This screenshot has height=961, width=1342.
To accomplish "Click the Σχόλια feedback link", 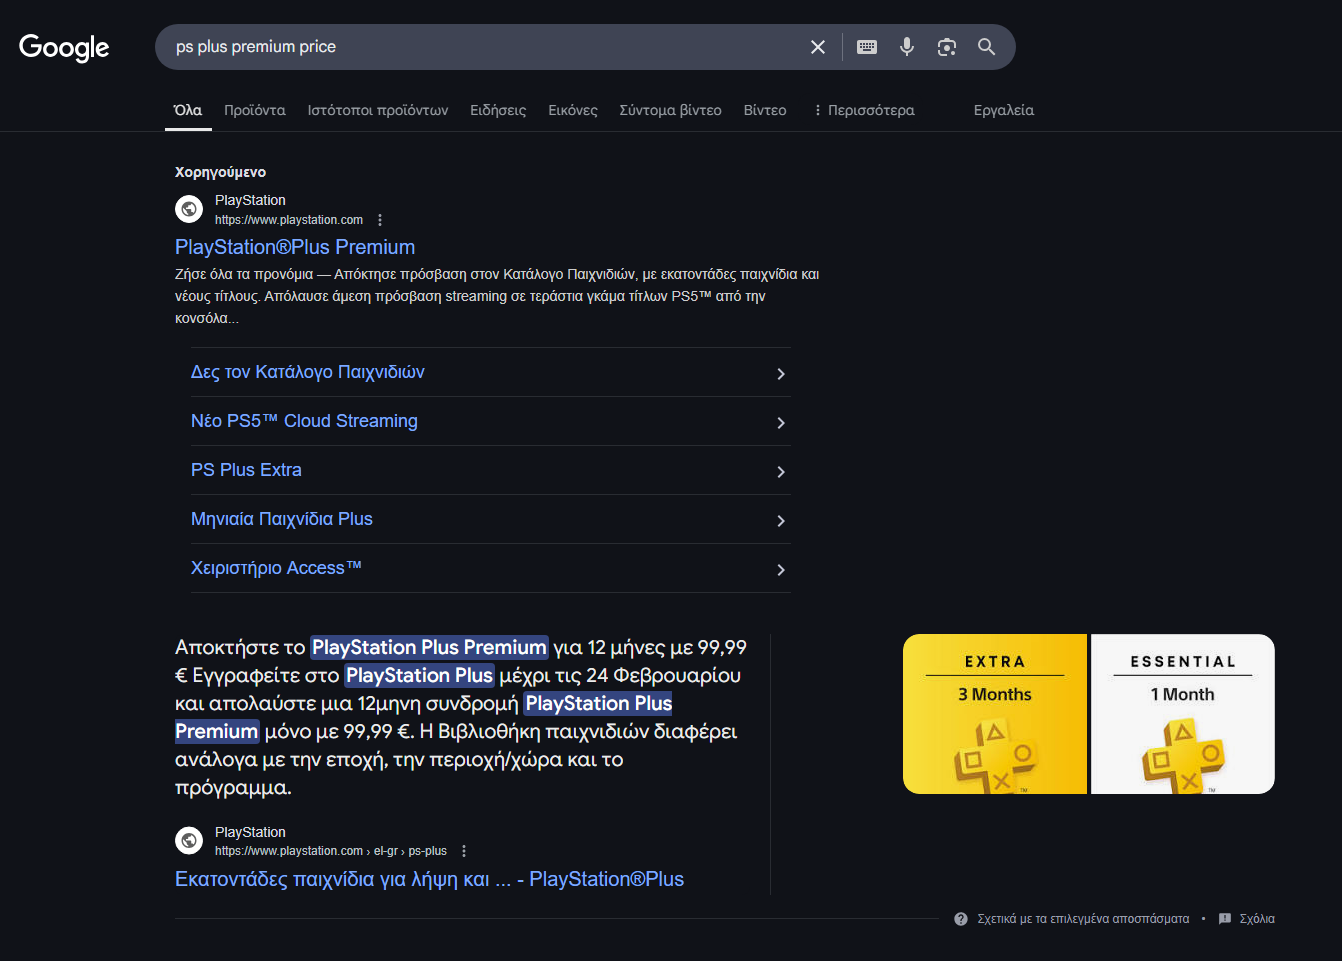I will click(1257, 919).
